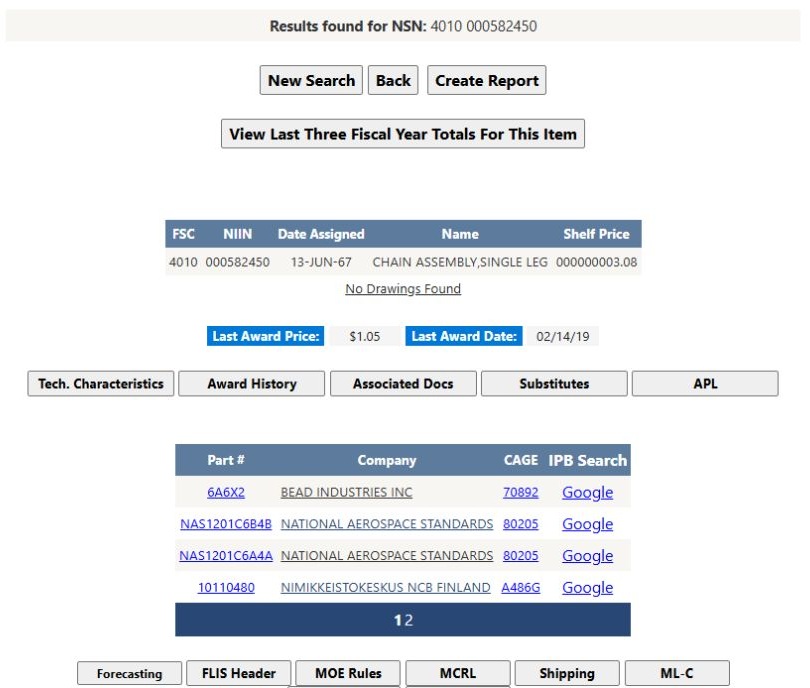Show the Associated Docs tab
The width and height of the screenshot is (810, 688).
point(403,384)
